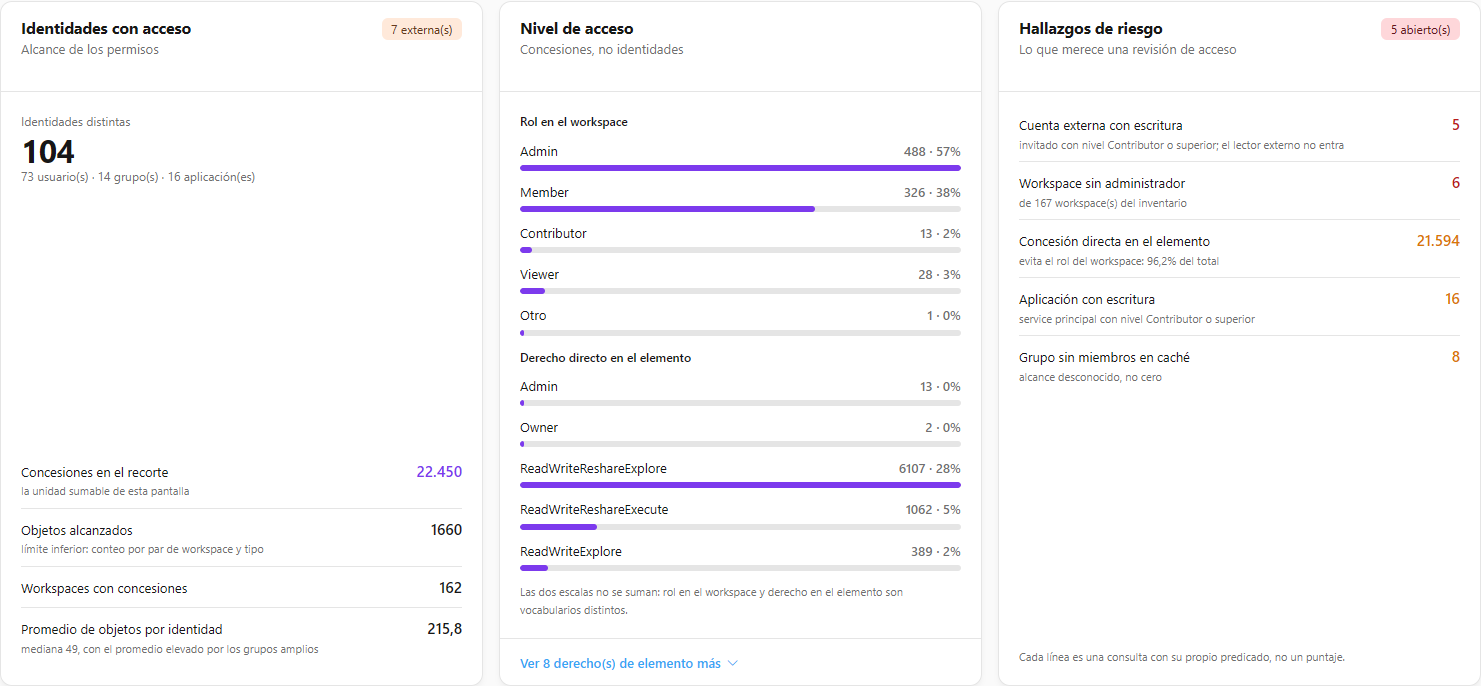This screenshot has height=687, width=1481.
Task: Select the "6107 · 28%" value
Action: tap(930, 468)
